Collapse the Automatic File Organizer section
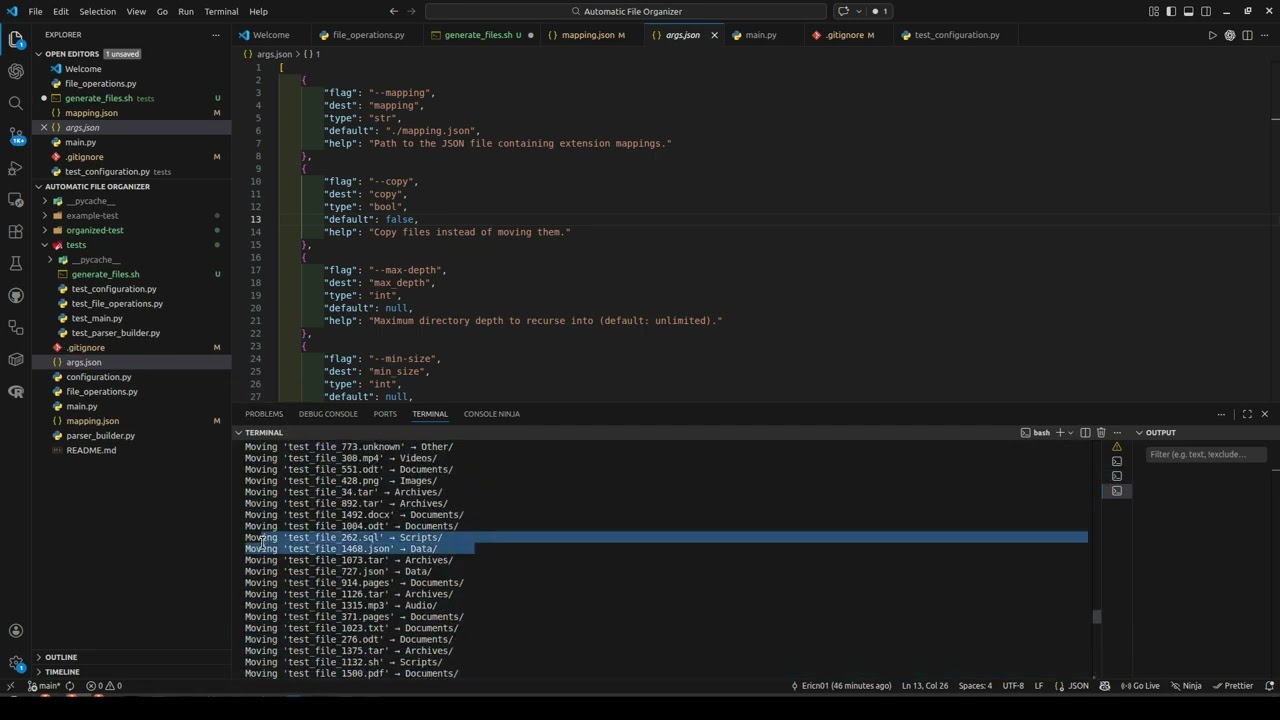This screenshot has height=720, width=1280. (39, 187)
